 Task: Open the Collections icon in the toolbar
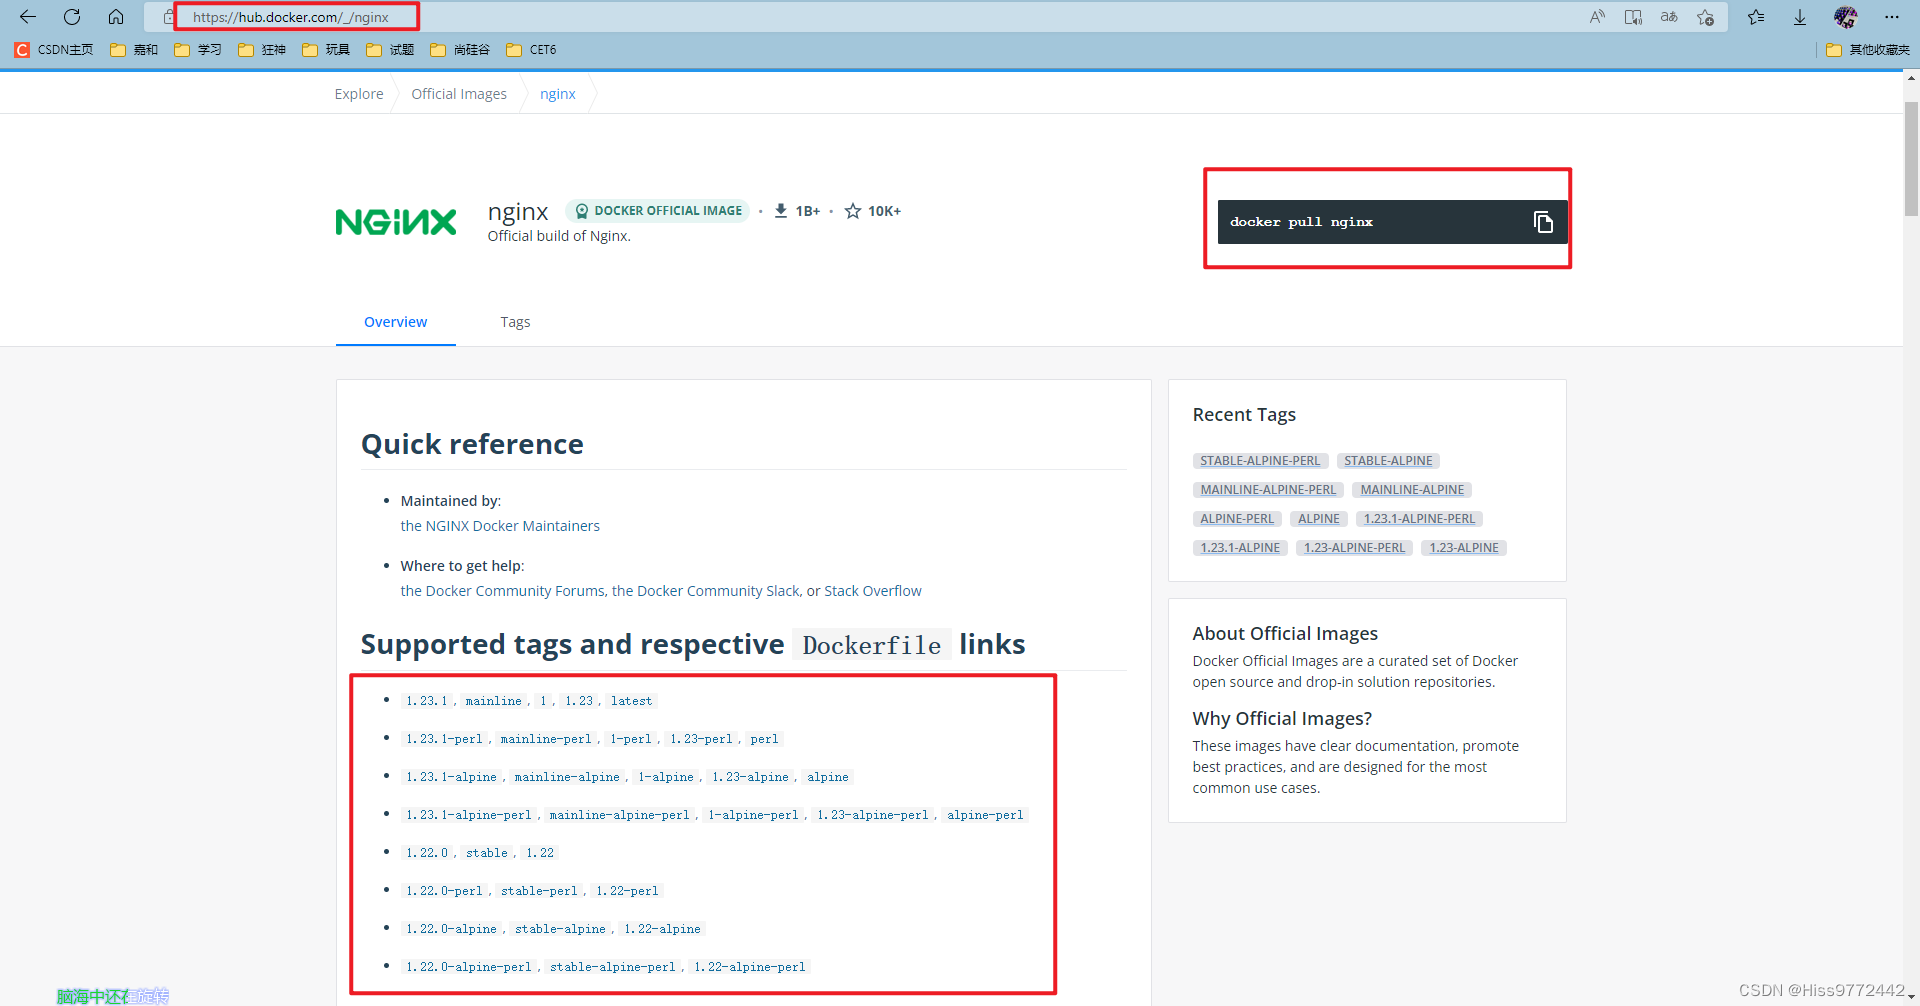(x=1756, y=17)
